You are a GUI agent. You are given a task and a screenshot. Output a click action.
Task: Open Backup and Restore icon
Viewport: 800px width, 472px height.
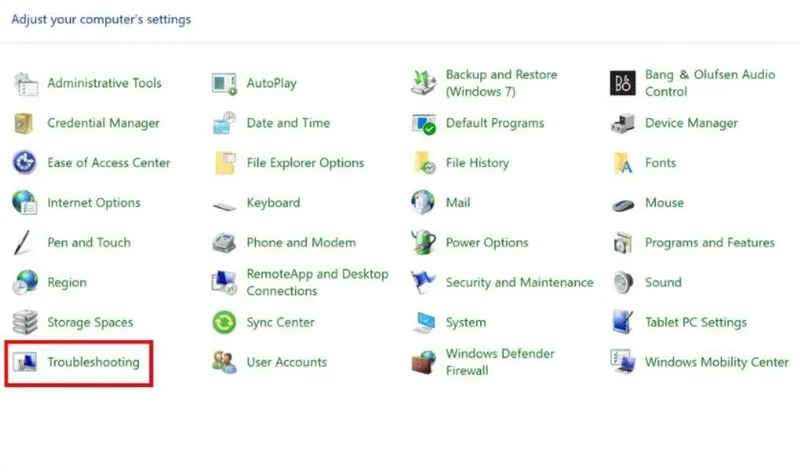(423, 83)
